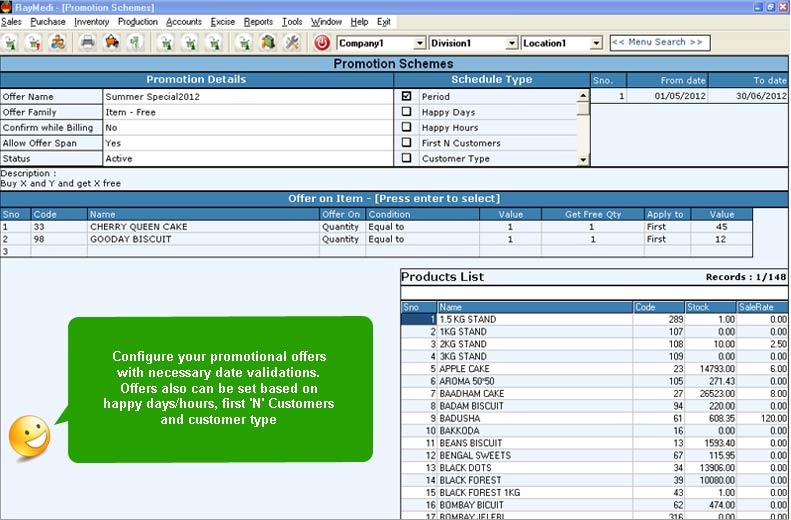The image size is (791, 520).
Task: Click the Products List Code column header
Action: [659, 307]
